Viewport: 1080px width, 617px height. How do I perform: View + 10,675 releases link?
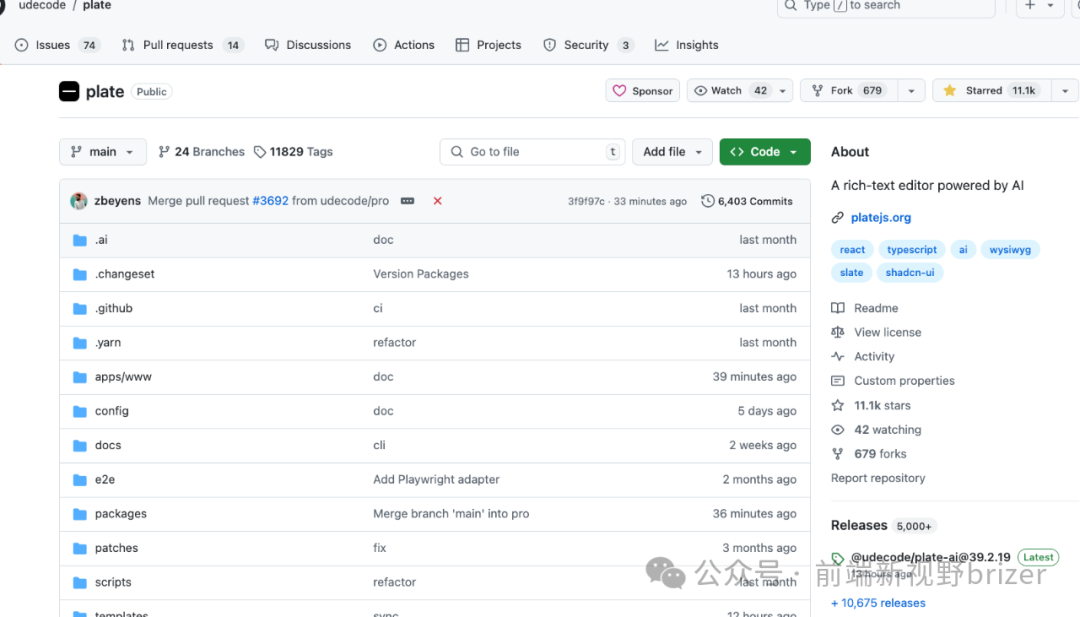click(x=878, y=603)
